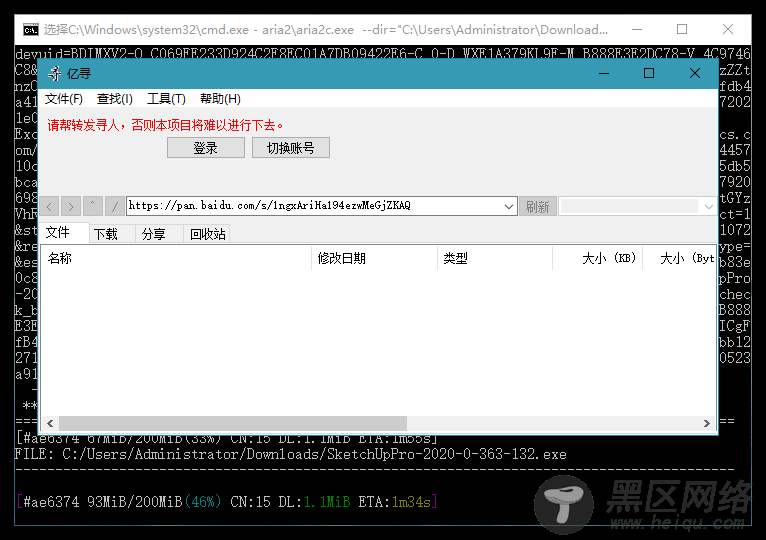Screen dimensions: 766x540
Task: Click the horizontal scrollbar left arrow
Action: coord(50,423)
